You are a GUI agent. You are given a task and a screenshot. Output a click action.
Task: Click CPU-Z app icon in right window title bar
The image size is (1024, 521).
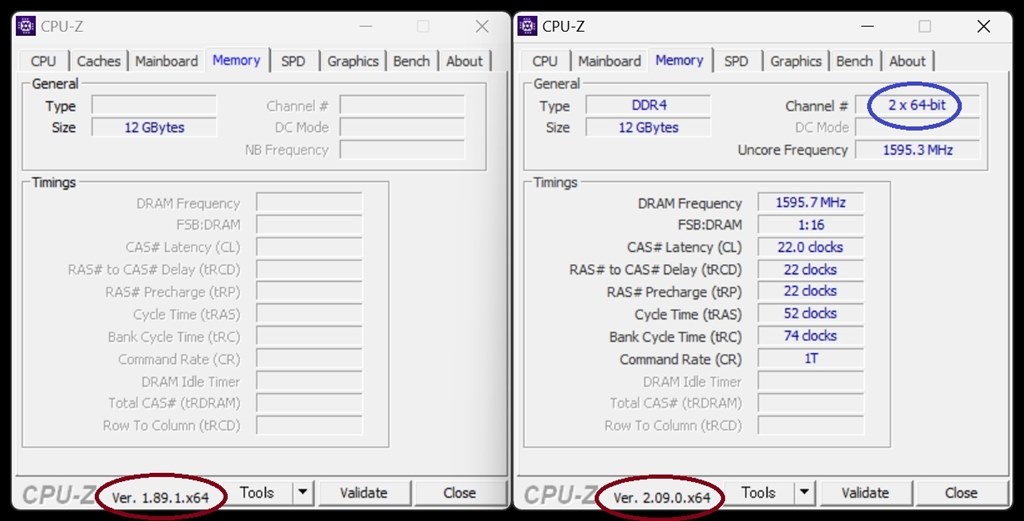[x=527, y=26]
